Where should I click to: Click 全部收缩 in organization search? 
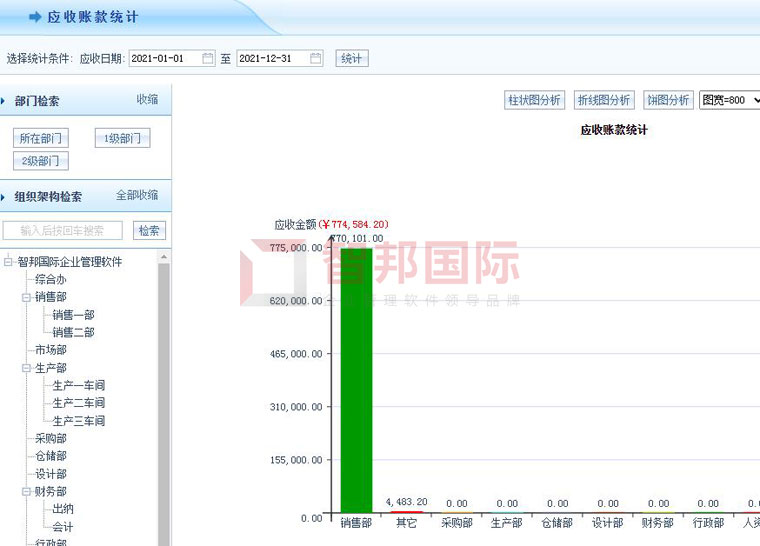click(137, 195)
